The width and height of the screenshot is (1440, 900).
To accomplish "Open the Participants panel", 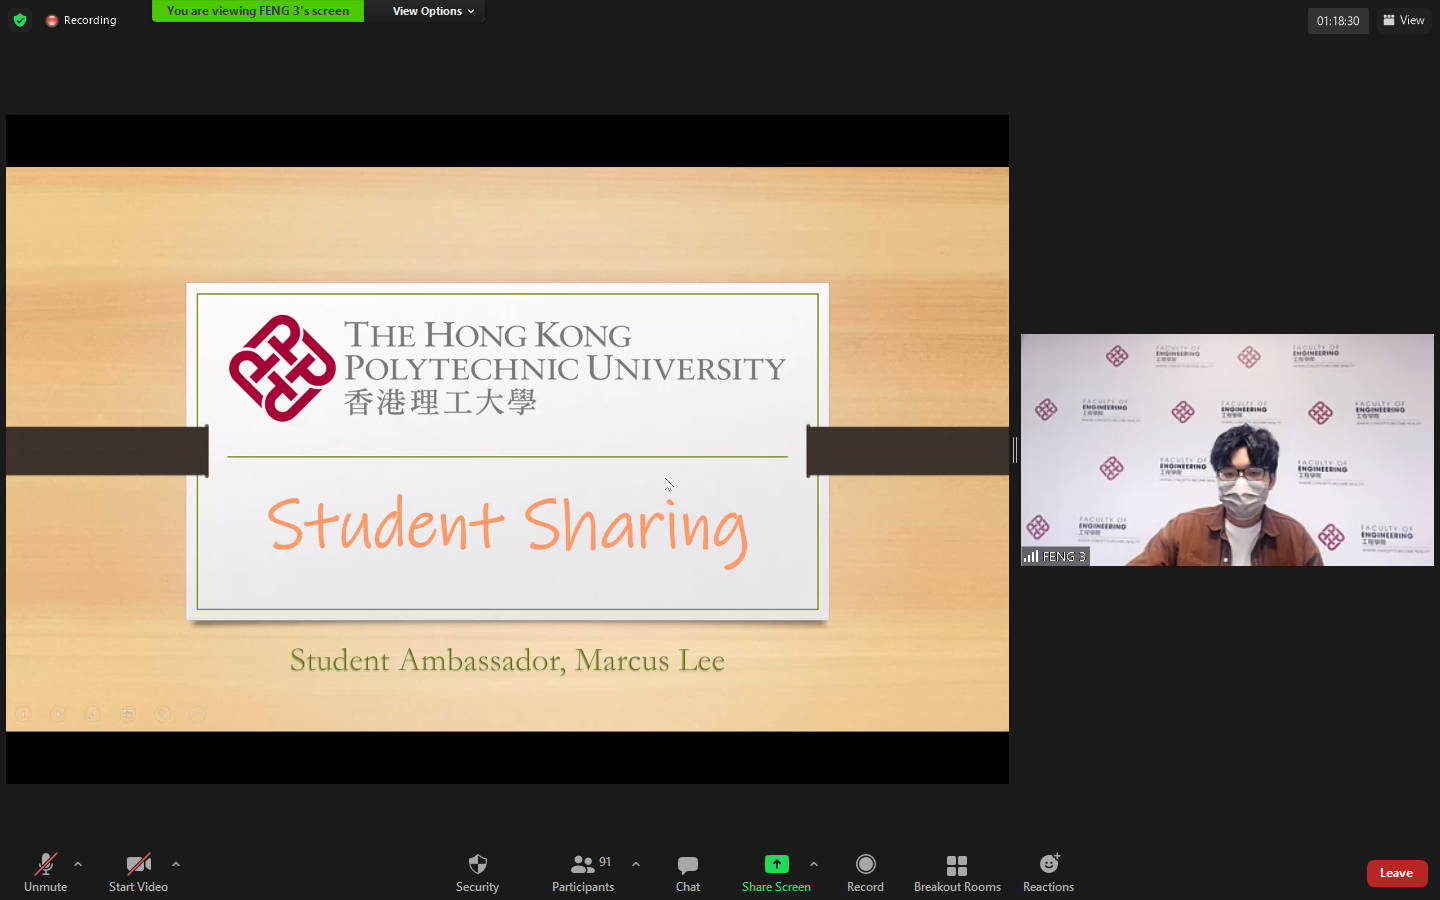I will coord(583,872).
